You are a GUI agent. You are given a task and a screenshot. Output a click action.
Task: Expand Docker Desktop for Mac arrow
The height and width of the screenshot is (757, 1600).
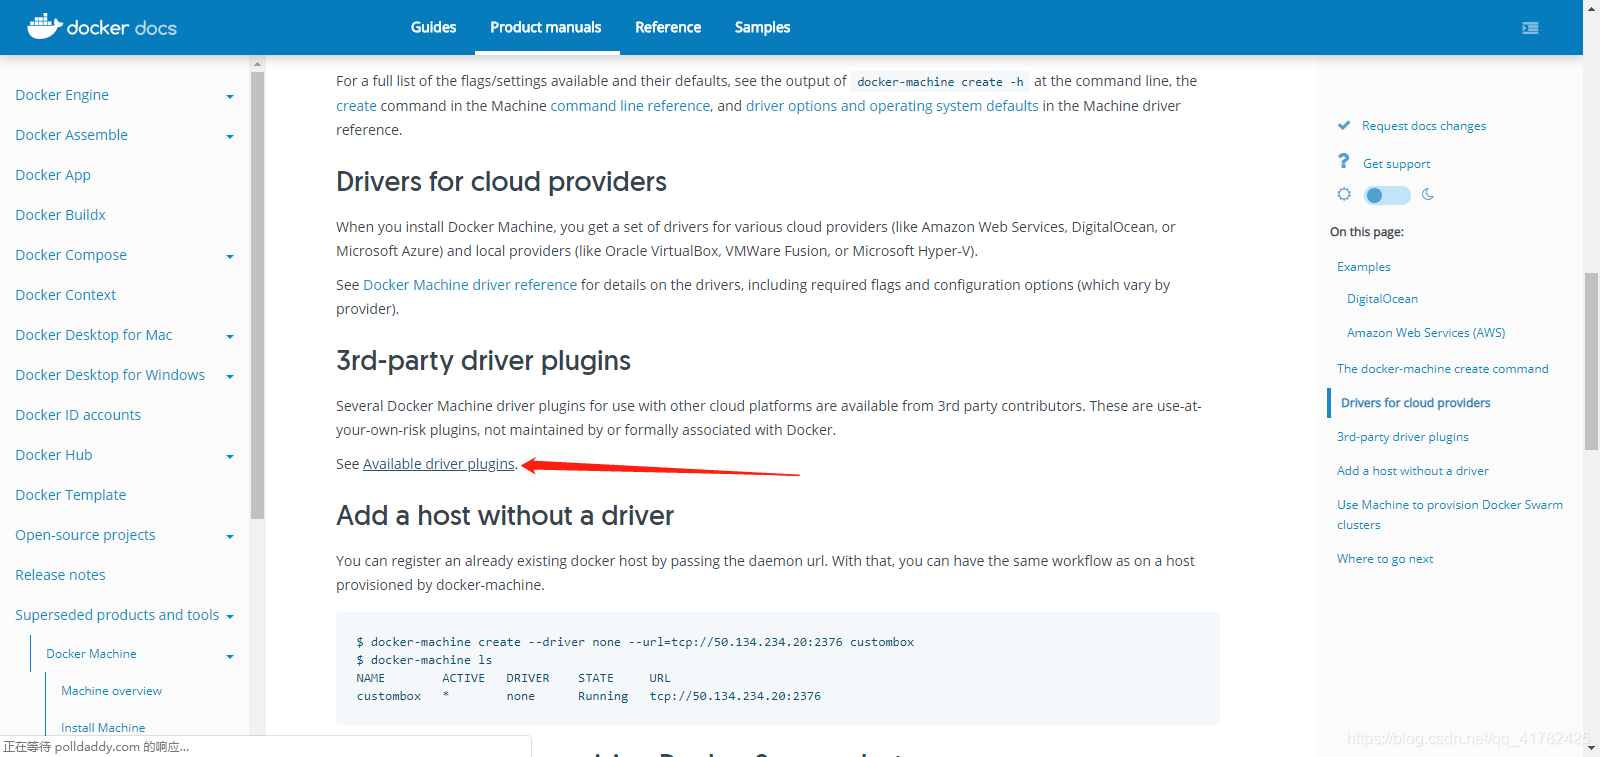(230, 337)
